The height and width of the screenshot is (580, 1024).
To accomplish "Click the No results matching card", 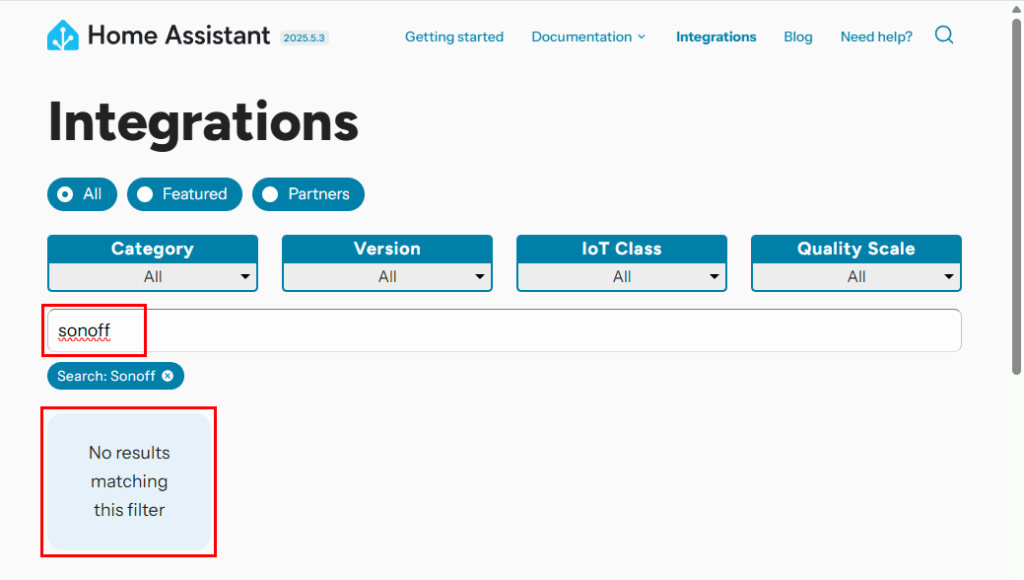I will [x=129, y=481].
